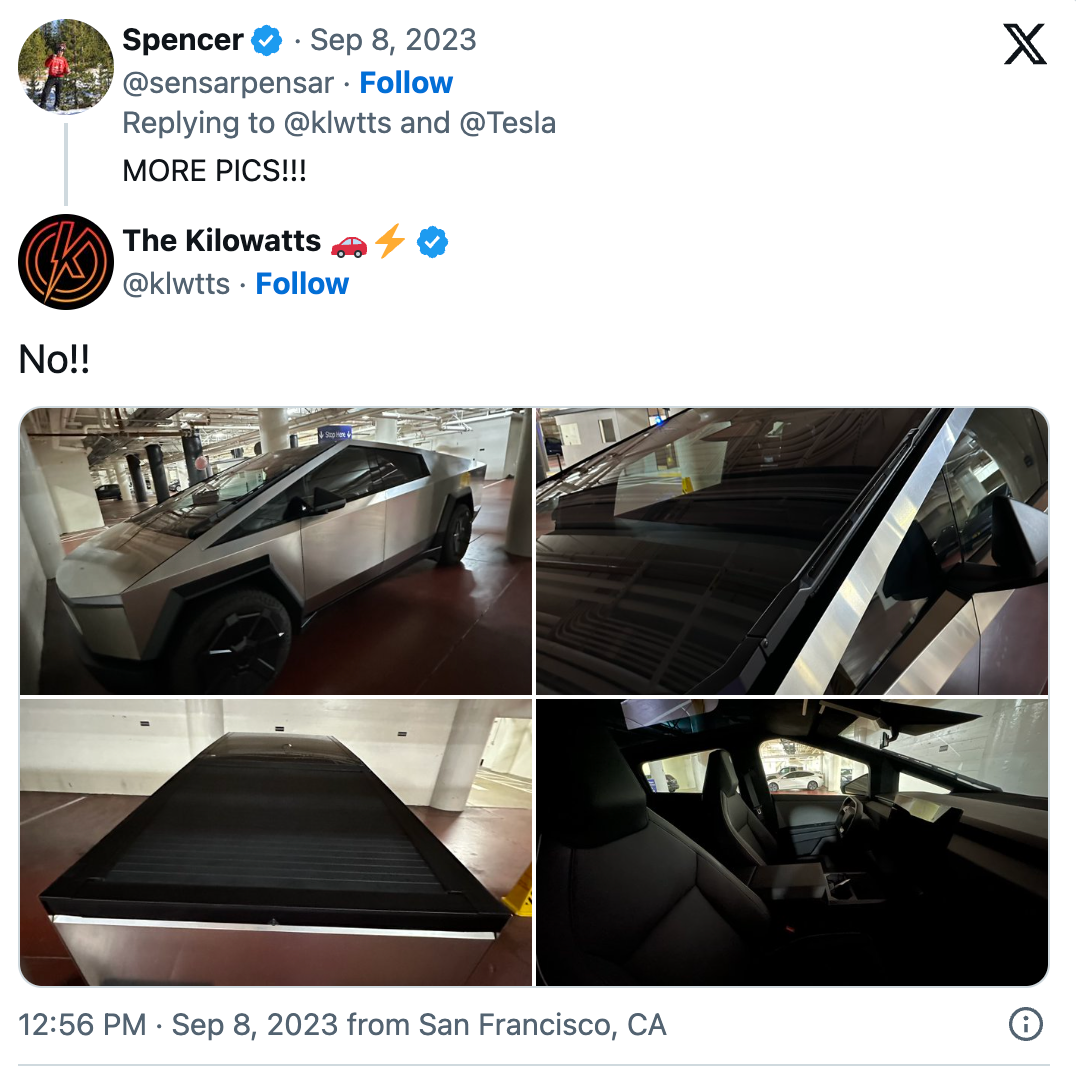Open Spencer's profile avatar
This screenshot has width=1076, height=1068.
pos(66,66)
